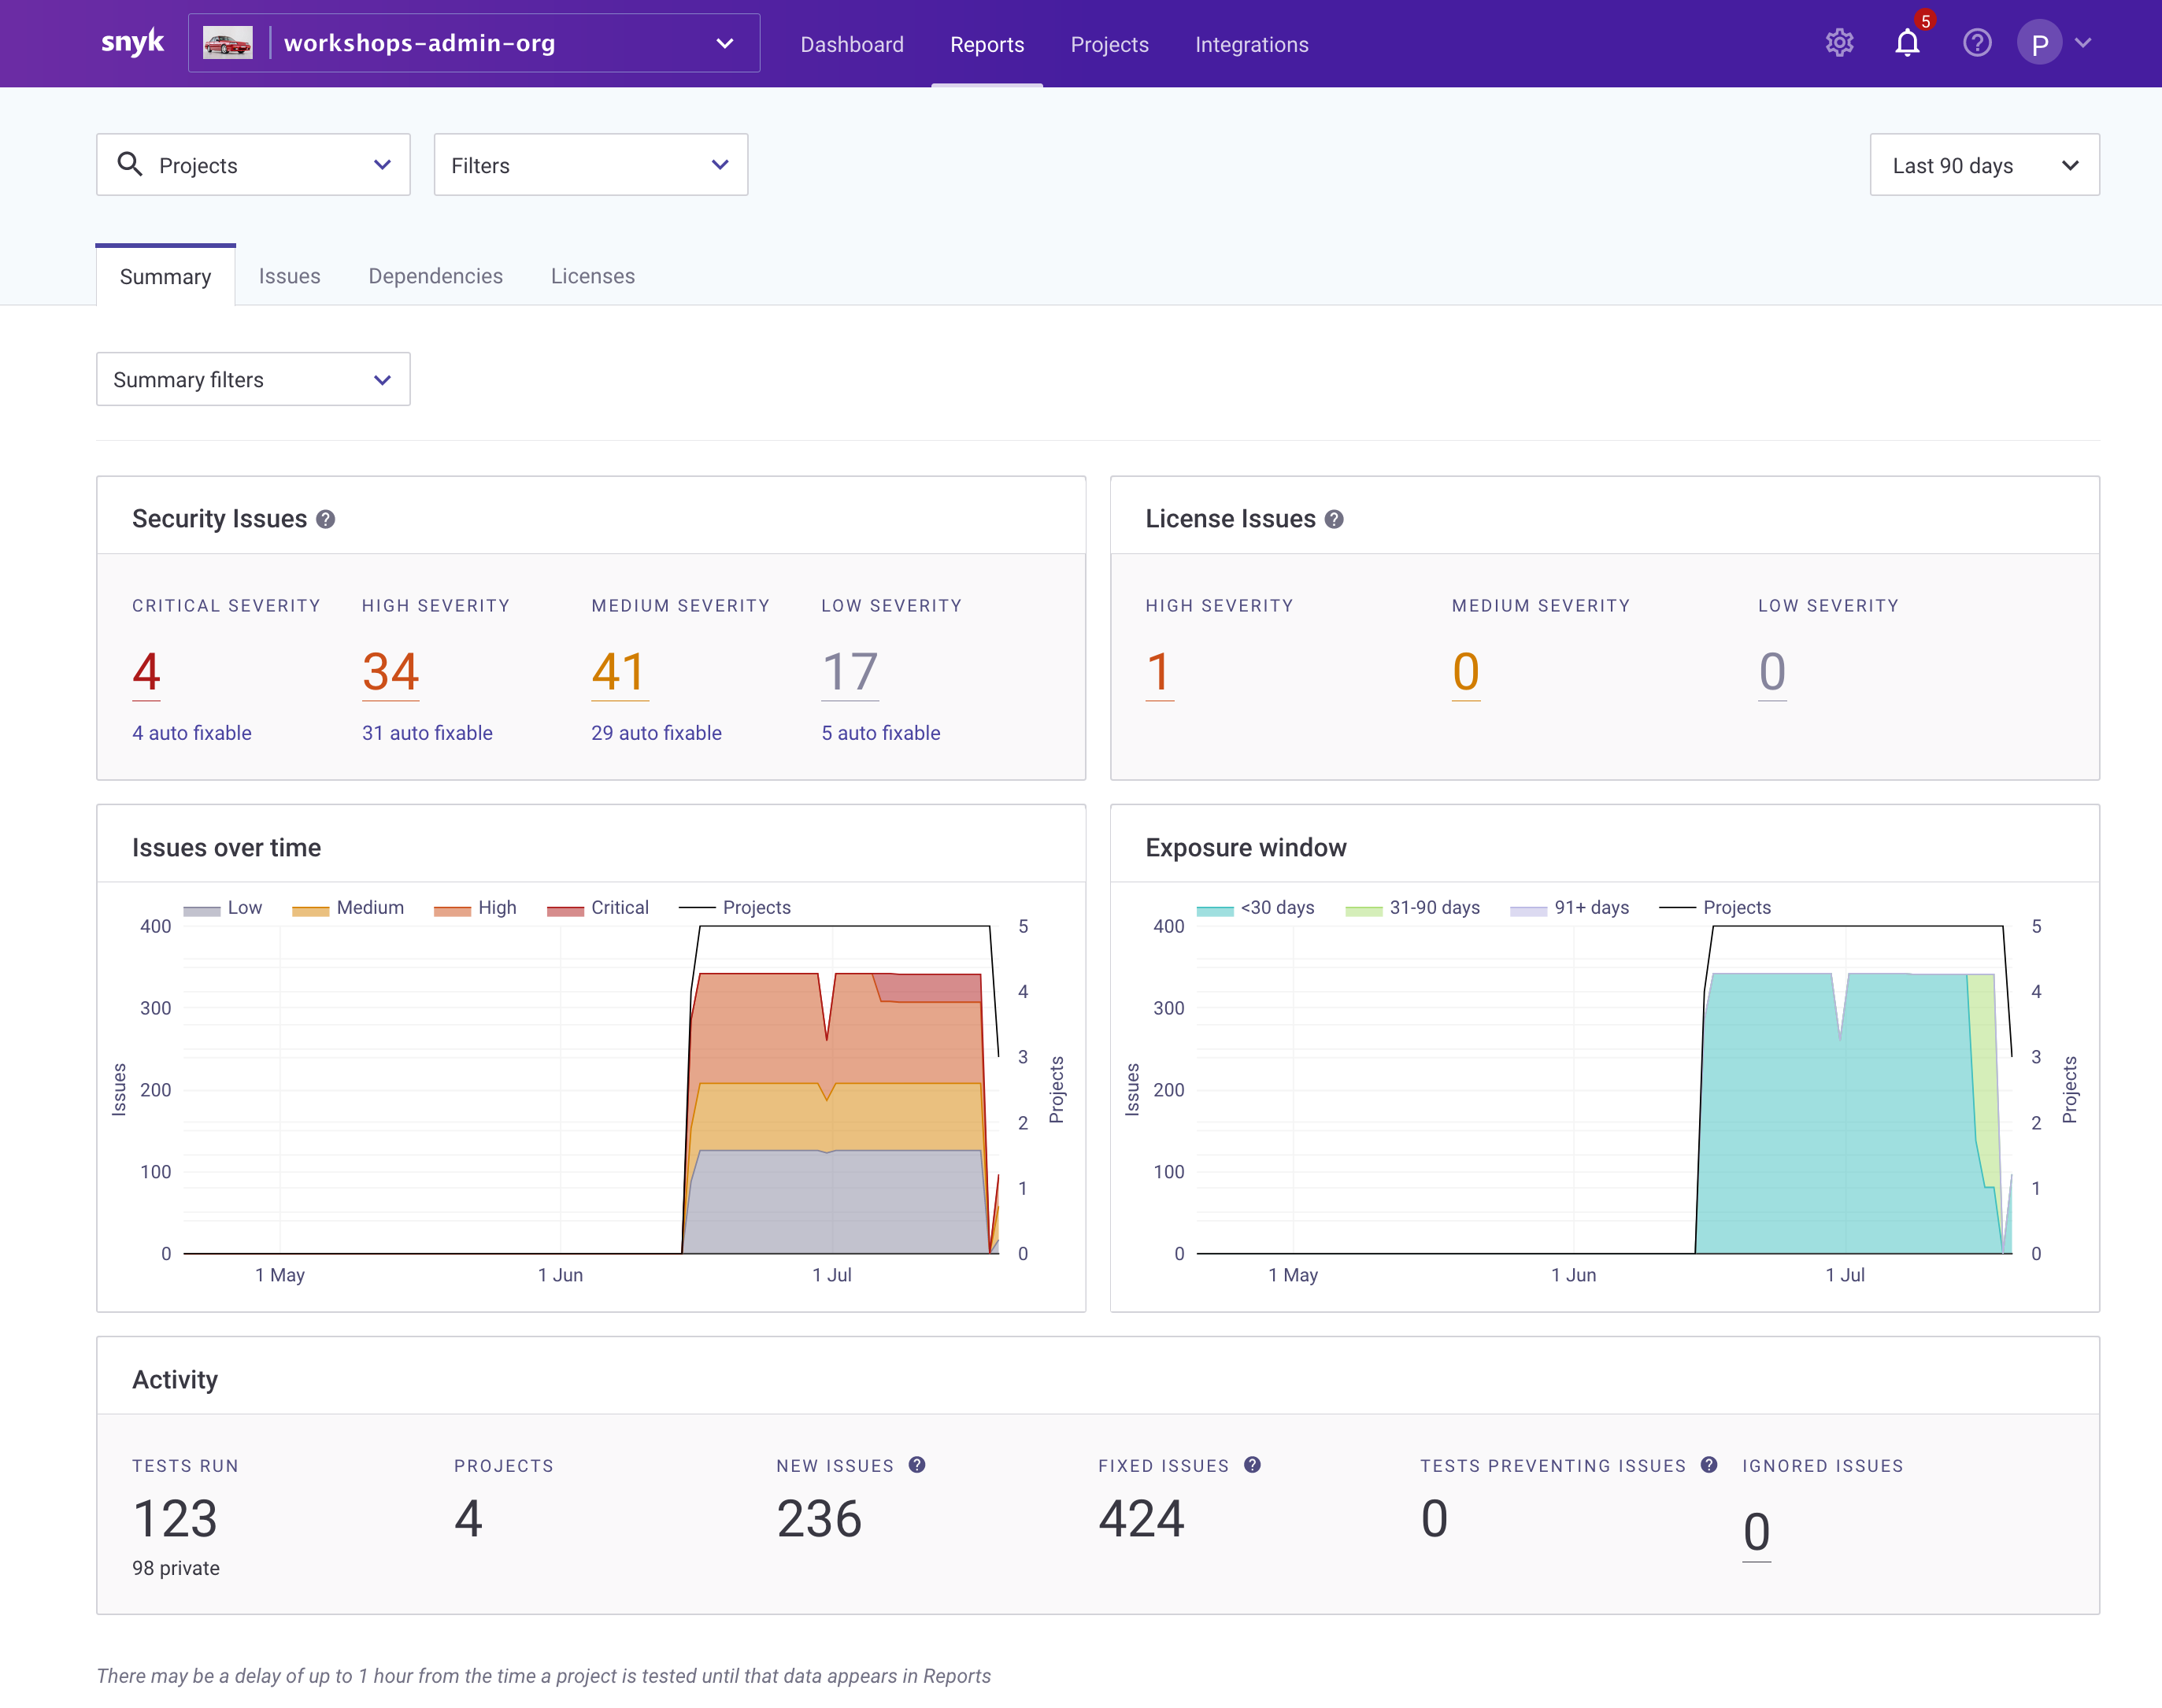
Task: Toggle 31-90 days series in Exposure window legend
Action: [1412, 907]
